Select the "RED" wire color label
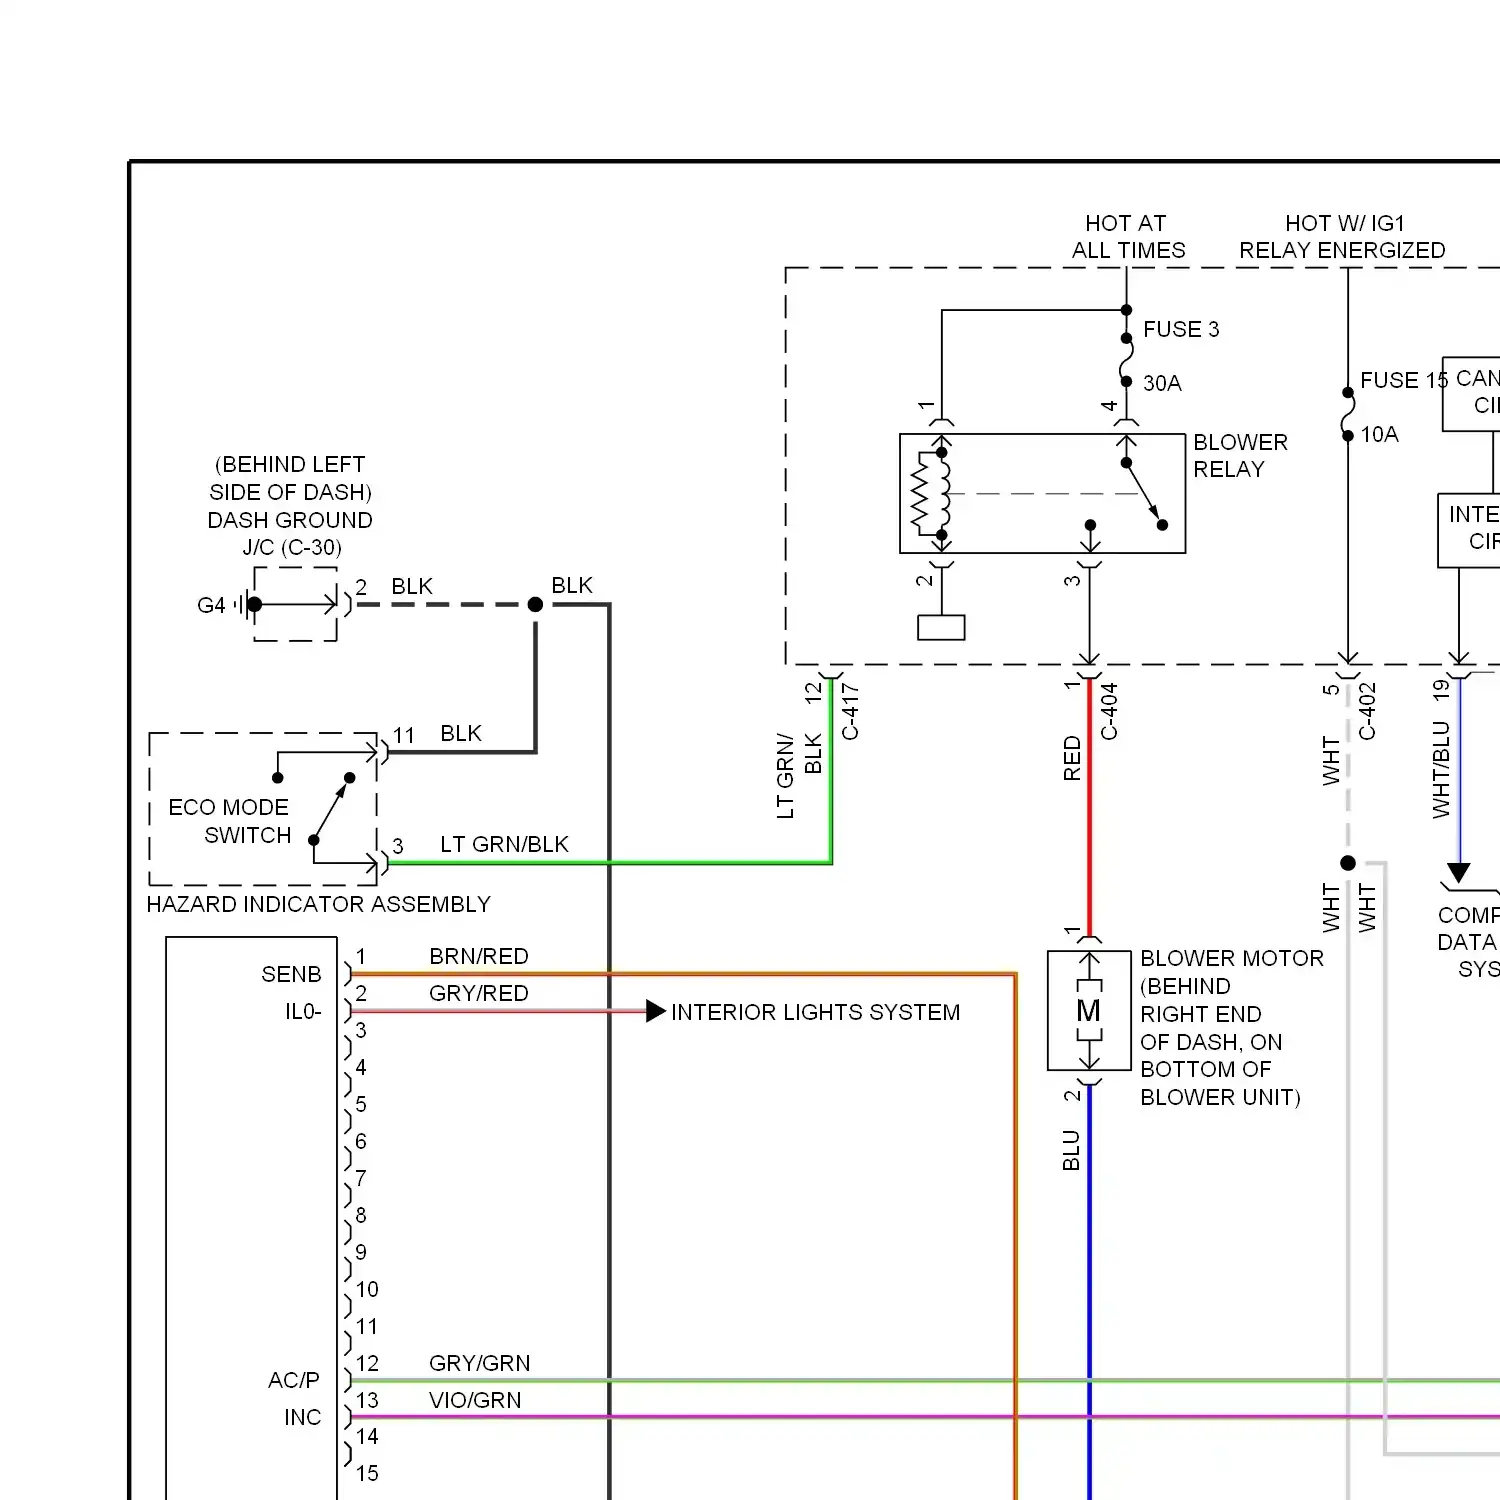Screen dimensions: 1500x1500 point(1072,758)
